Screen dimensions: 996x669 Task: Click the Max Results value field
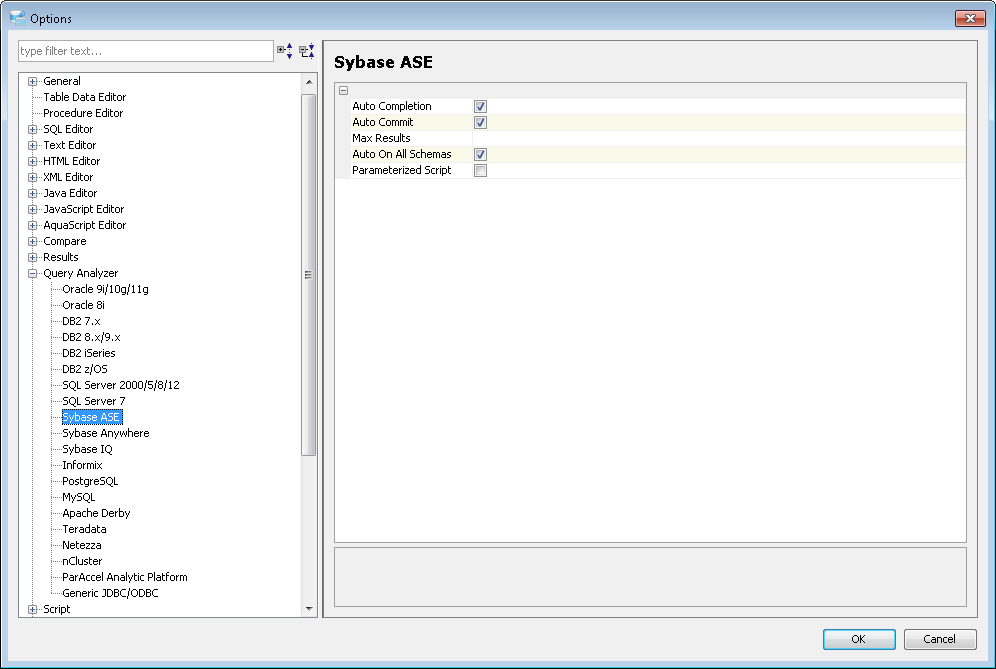click(719, 139)
